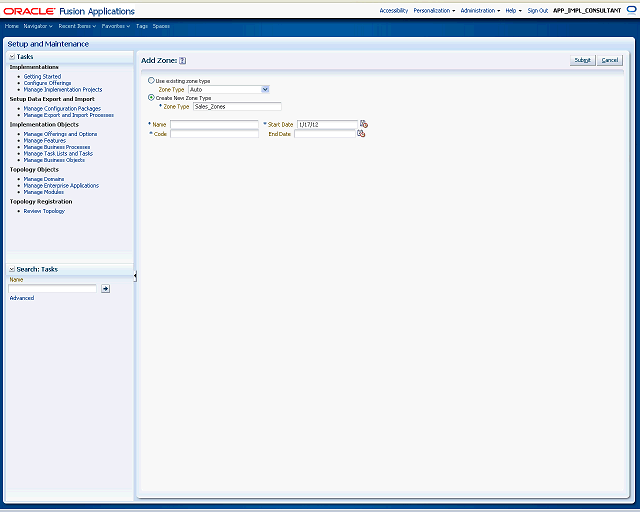Open Manage Domains
Screen dimensions: 640x512
click(x=44, y=179)
